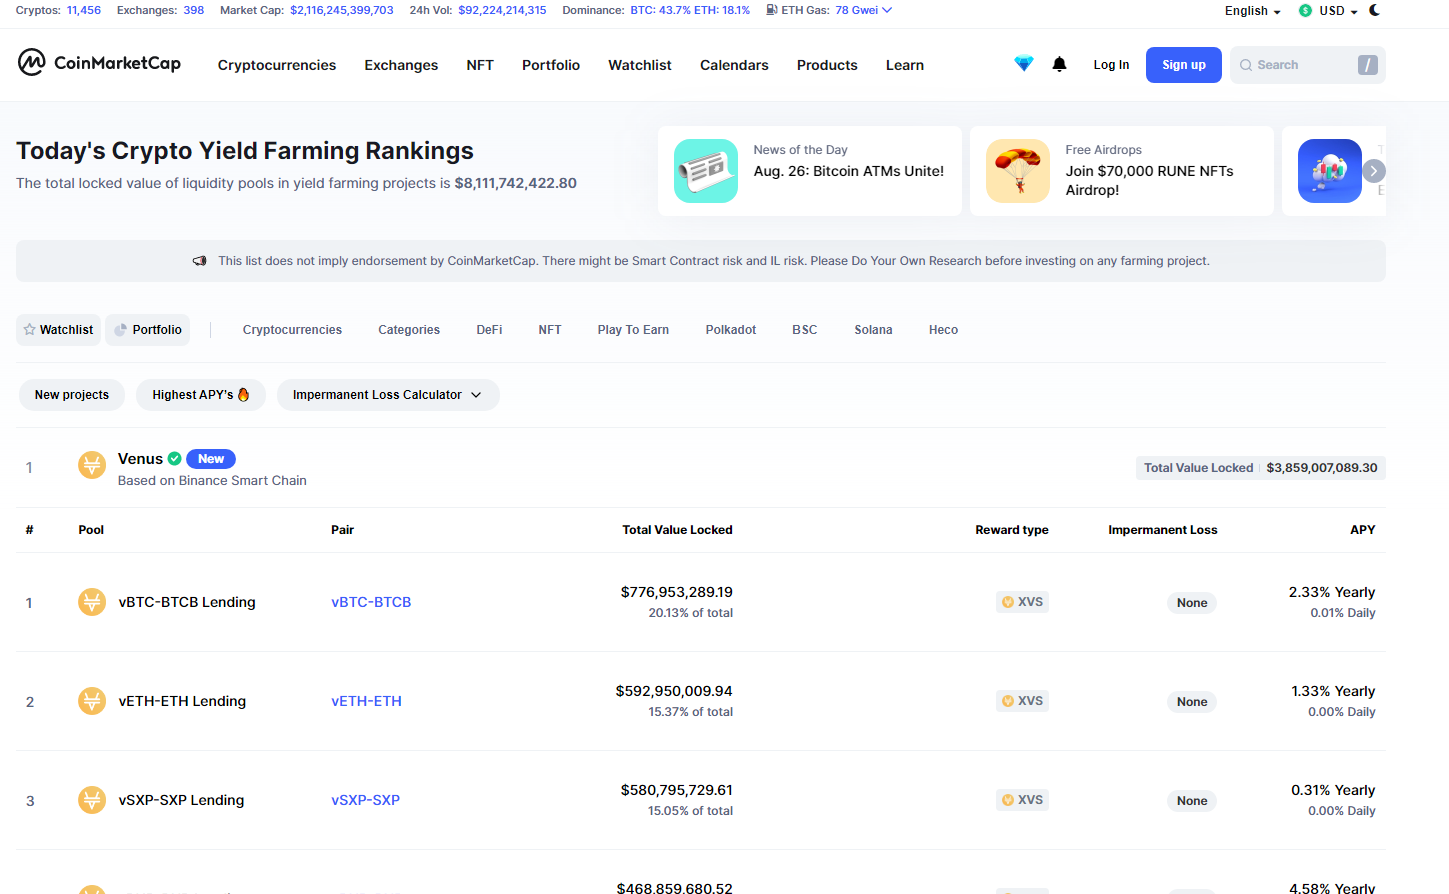Select the Categories tab
Image resolution: width=1449 pixels, height=894 pixels.
409,330
